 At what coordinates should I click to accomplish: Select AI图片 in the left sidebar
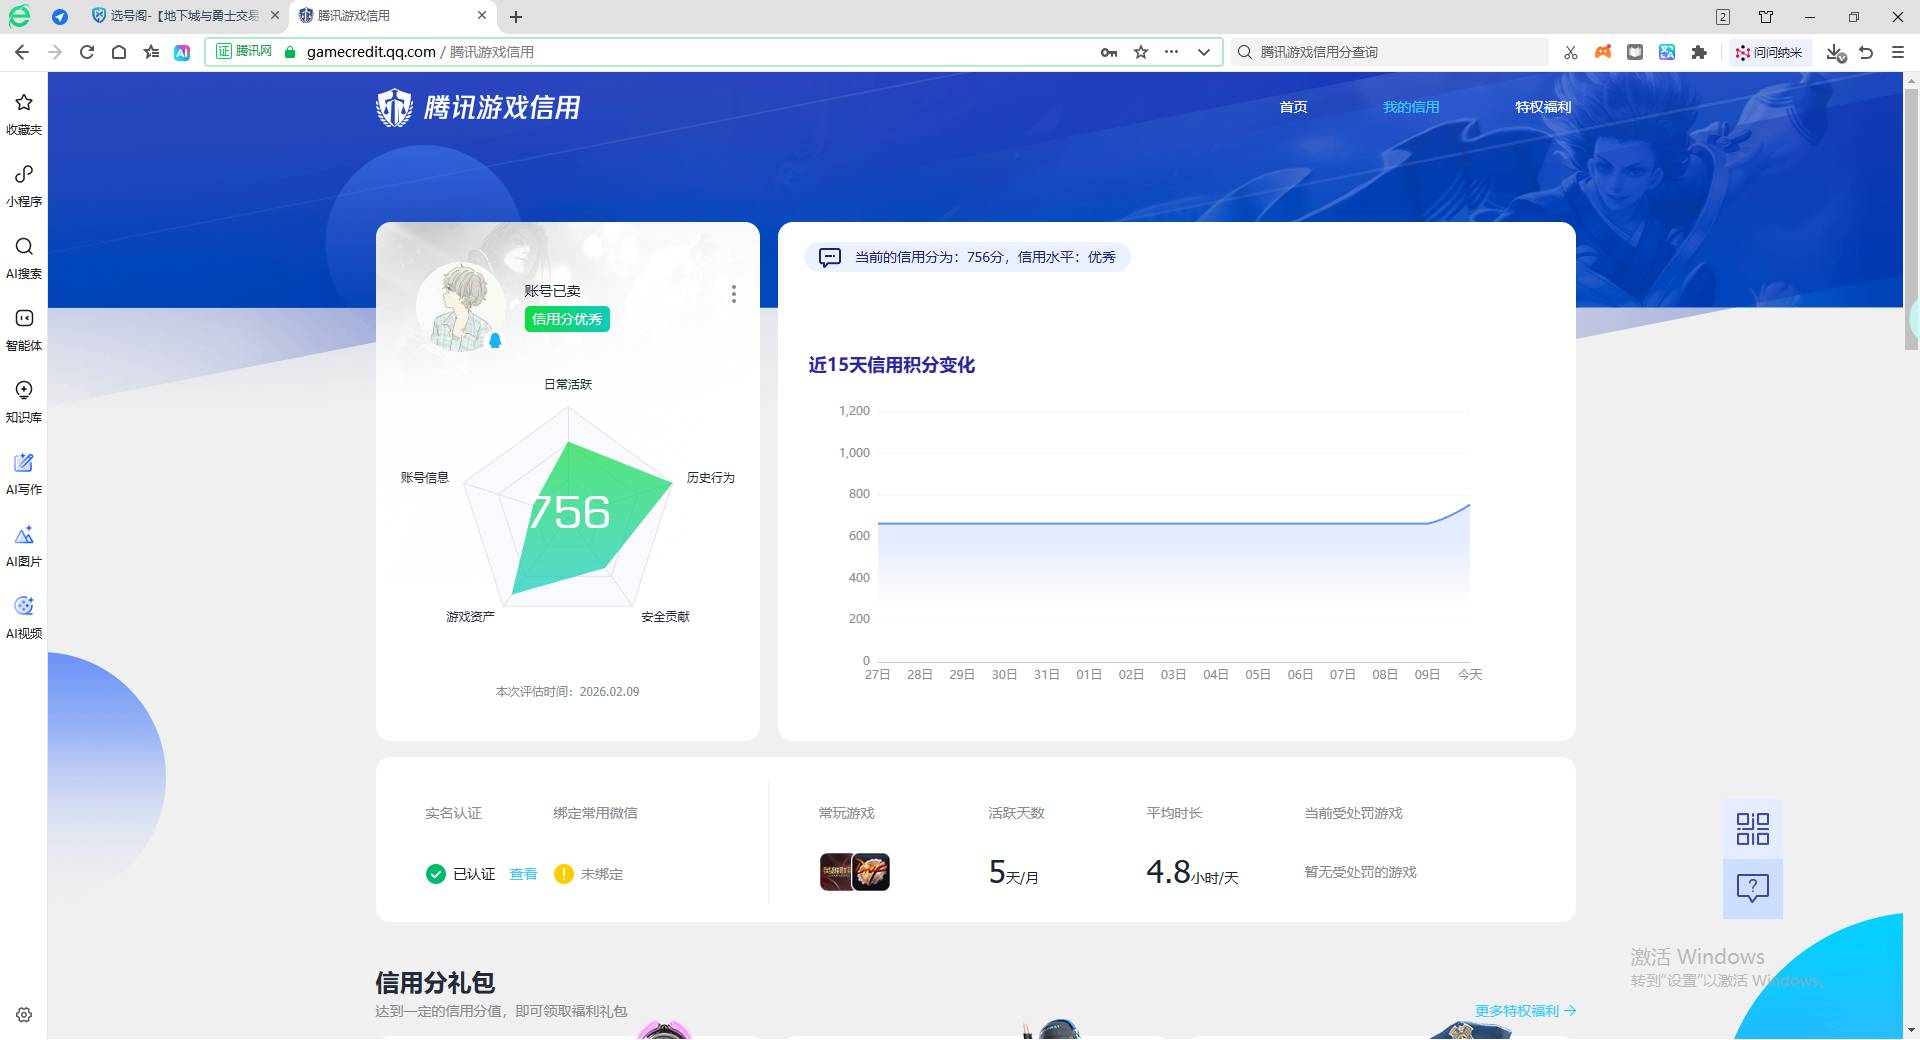(23, 545)
